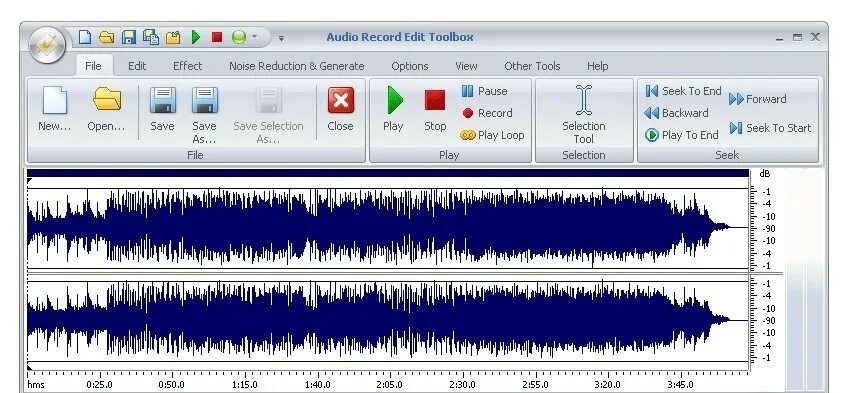Stop playback with large Stop button
This screenshot has width=844, height=393.
pos(434,110)
